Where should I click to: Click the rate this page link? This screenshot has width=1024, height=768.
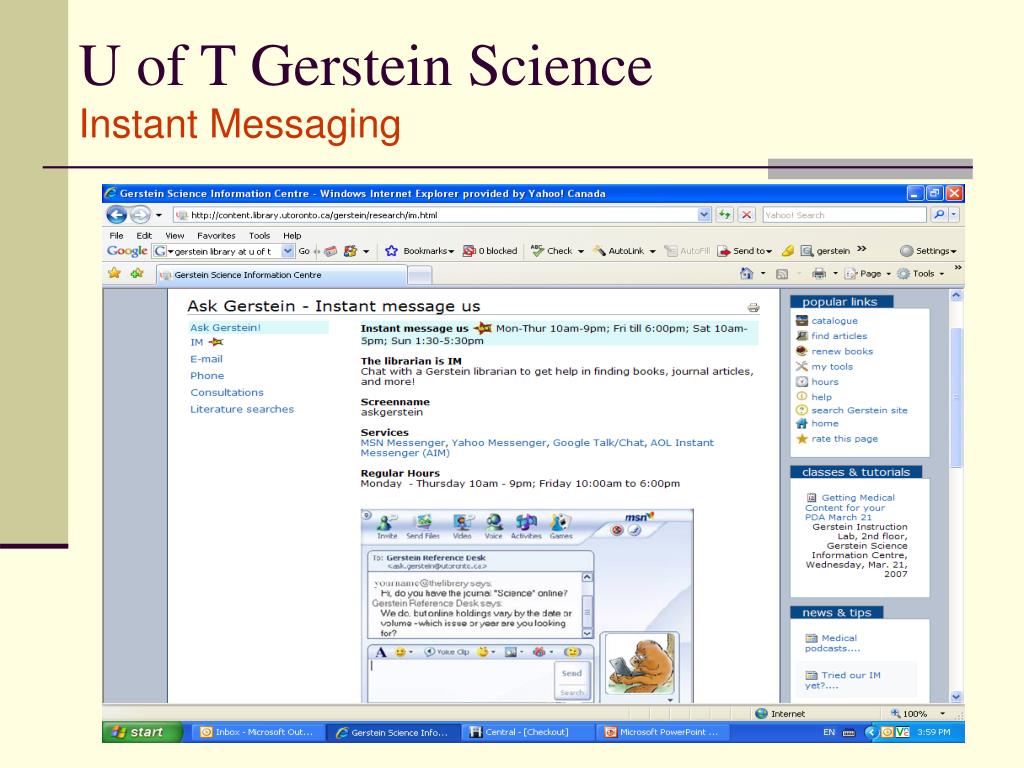(844, 439)
